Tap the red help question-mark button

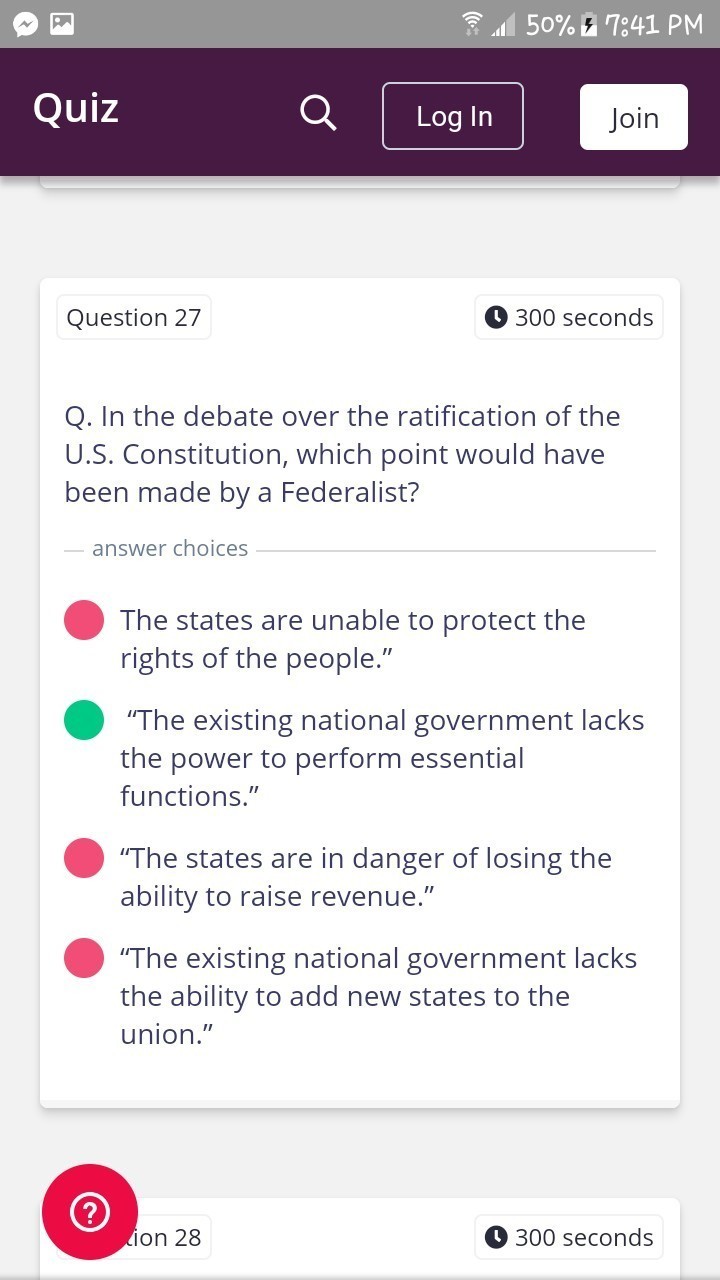[90, 1212]
